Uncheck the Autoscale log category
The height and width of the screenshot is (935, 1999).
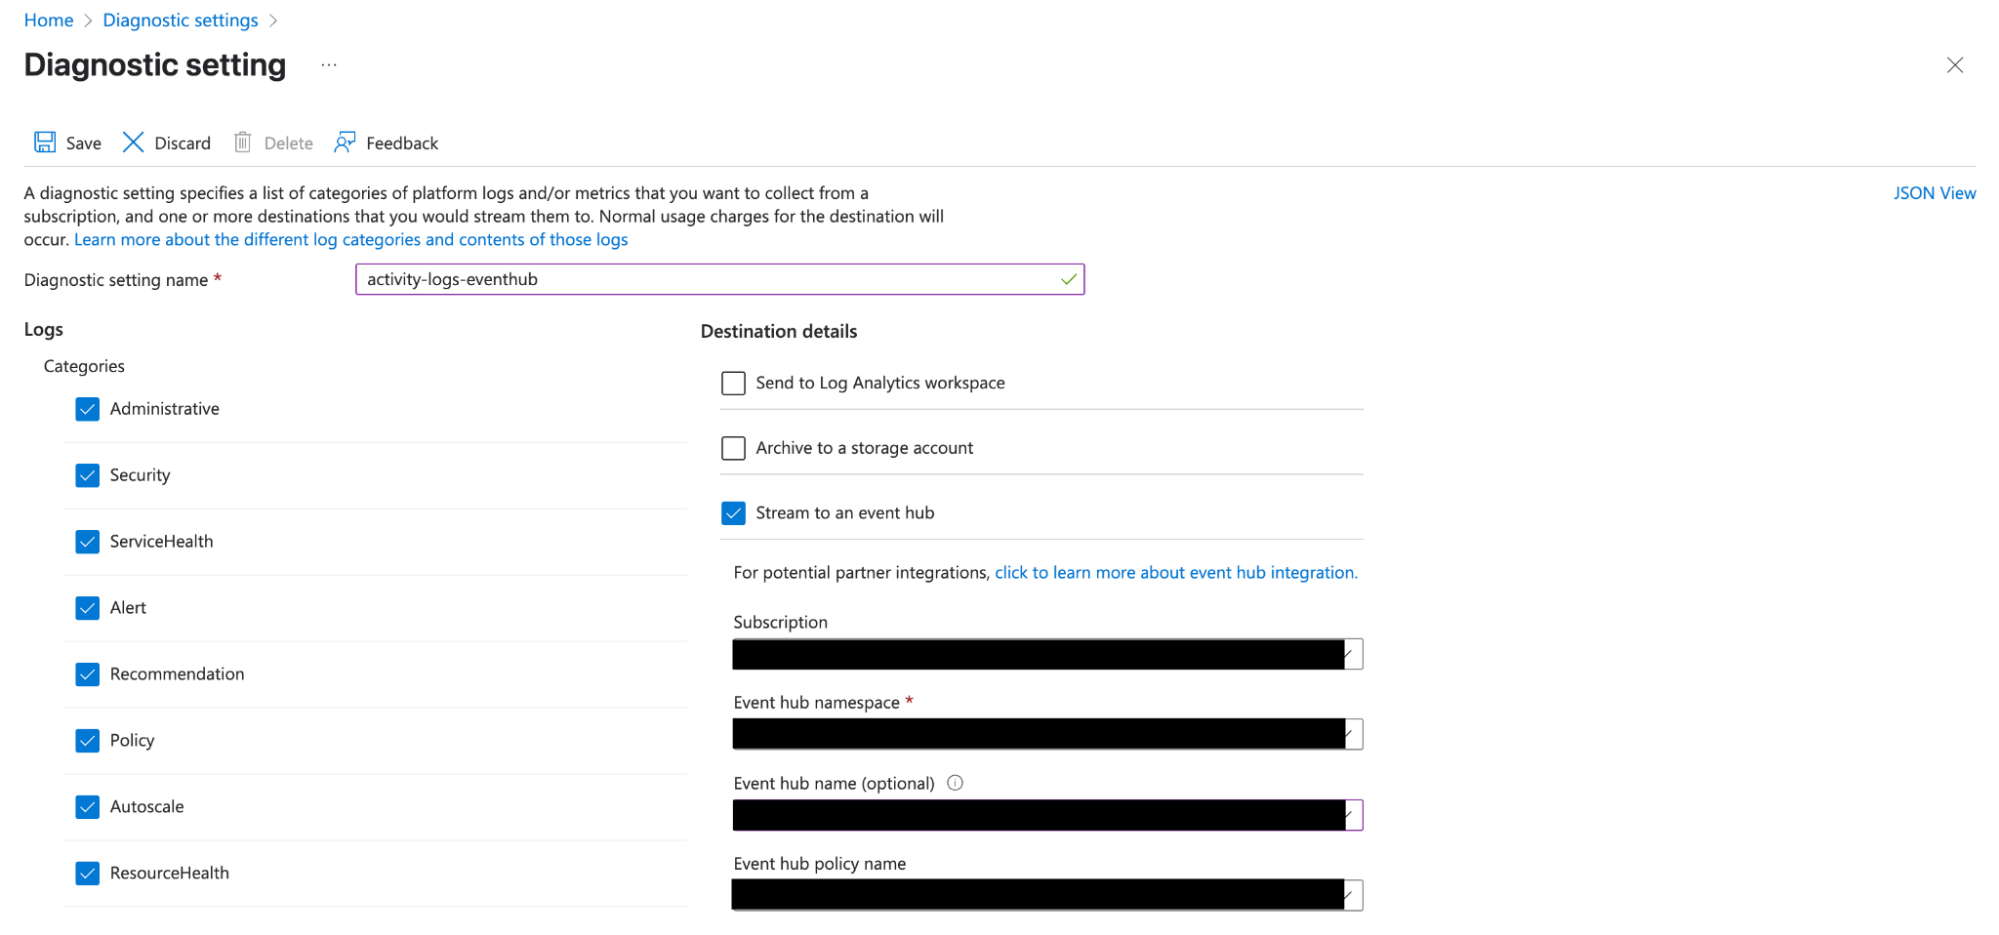point(88,806)
